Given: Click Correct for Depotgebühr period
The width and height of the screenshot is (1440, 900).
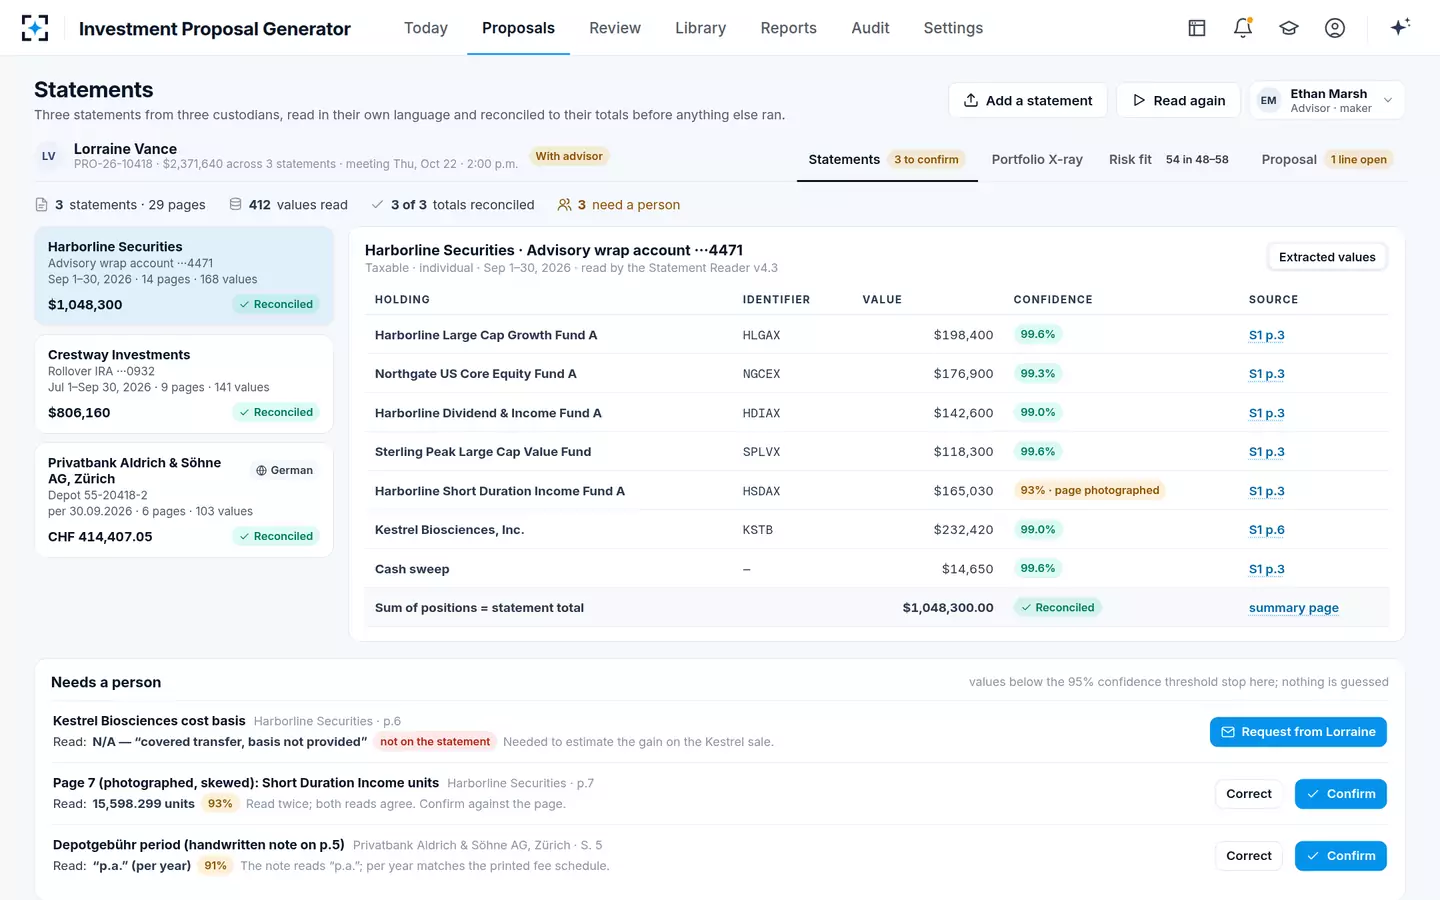Looking at the screenshot, I should point(1249,856).
